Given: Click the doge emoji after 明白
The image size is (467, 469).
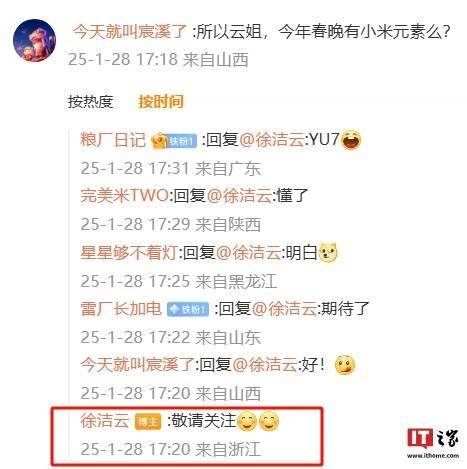Looking at the screenshot, I should click(328, 253).
